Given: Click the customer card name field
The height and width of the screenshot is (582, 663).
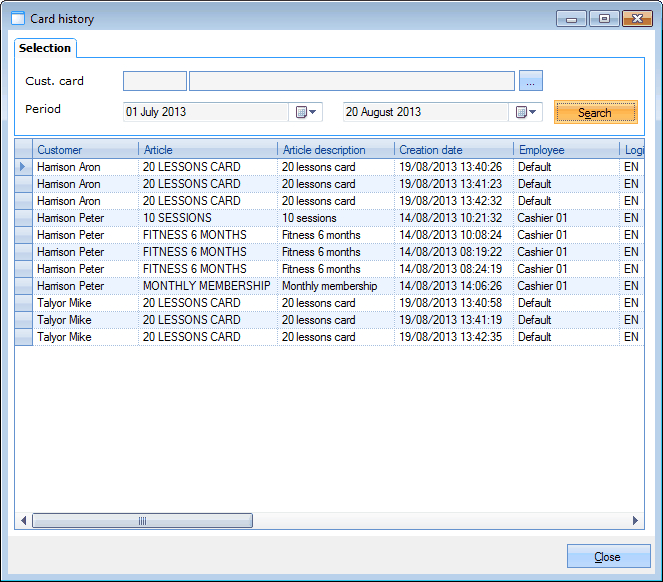Looking at the screenshot, I should click(351, 81).
